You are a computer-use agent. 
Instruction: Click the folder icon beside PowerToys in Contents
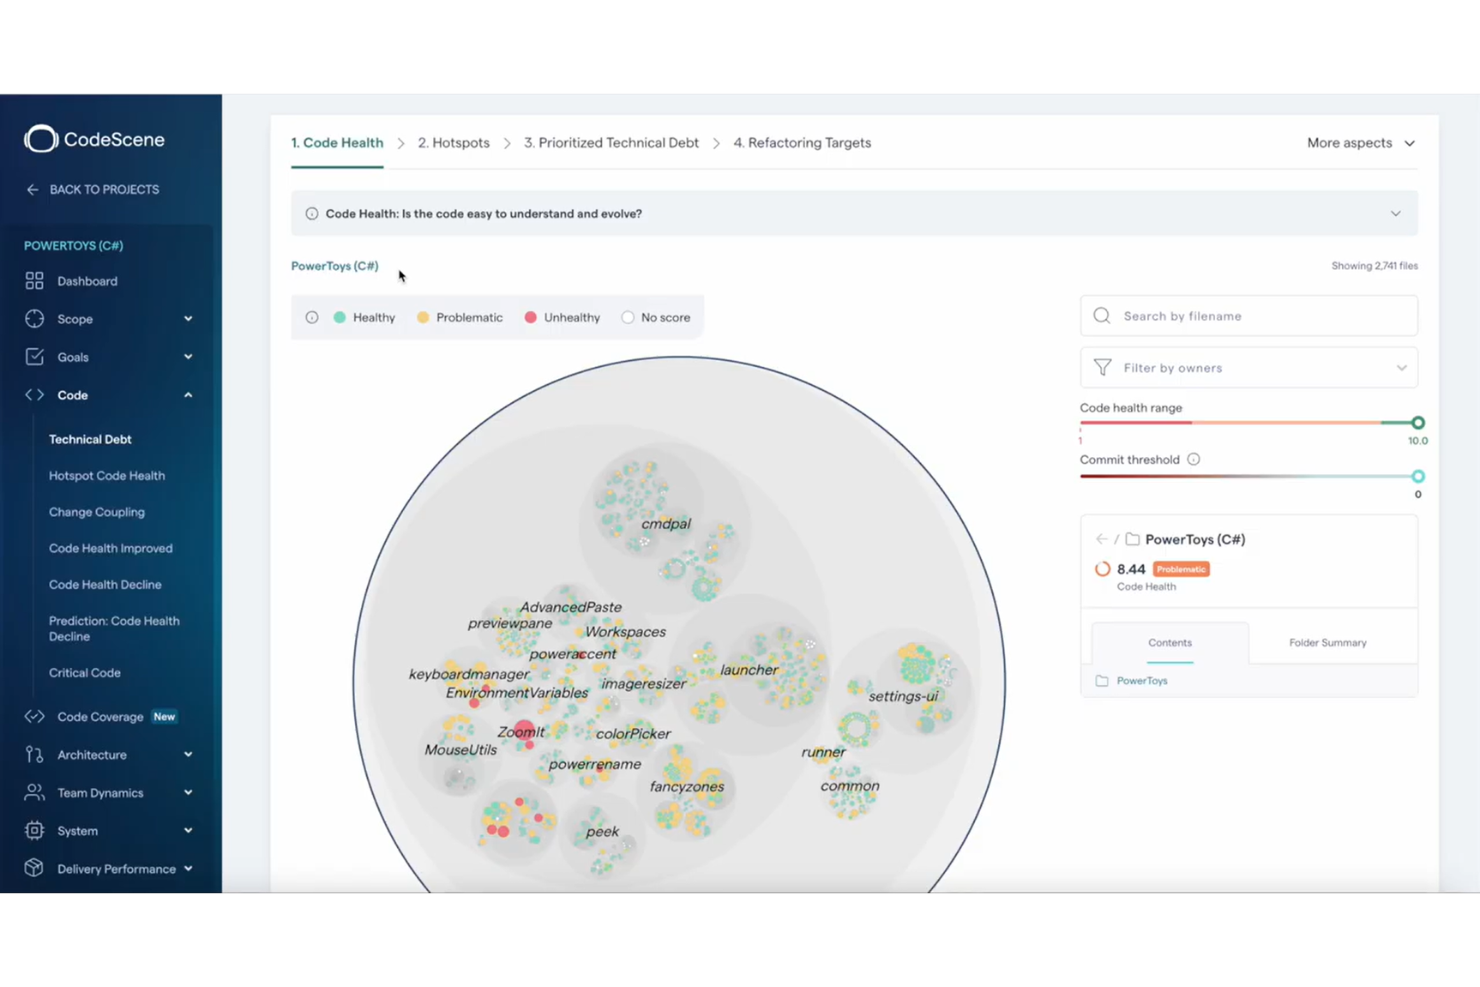pos(1102,681)
